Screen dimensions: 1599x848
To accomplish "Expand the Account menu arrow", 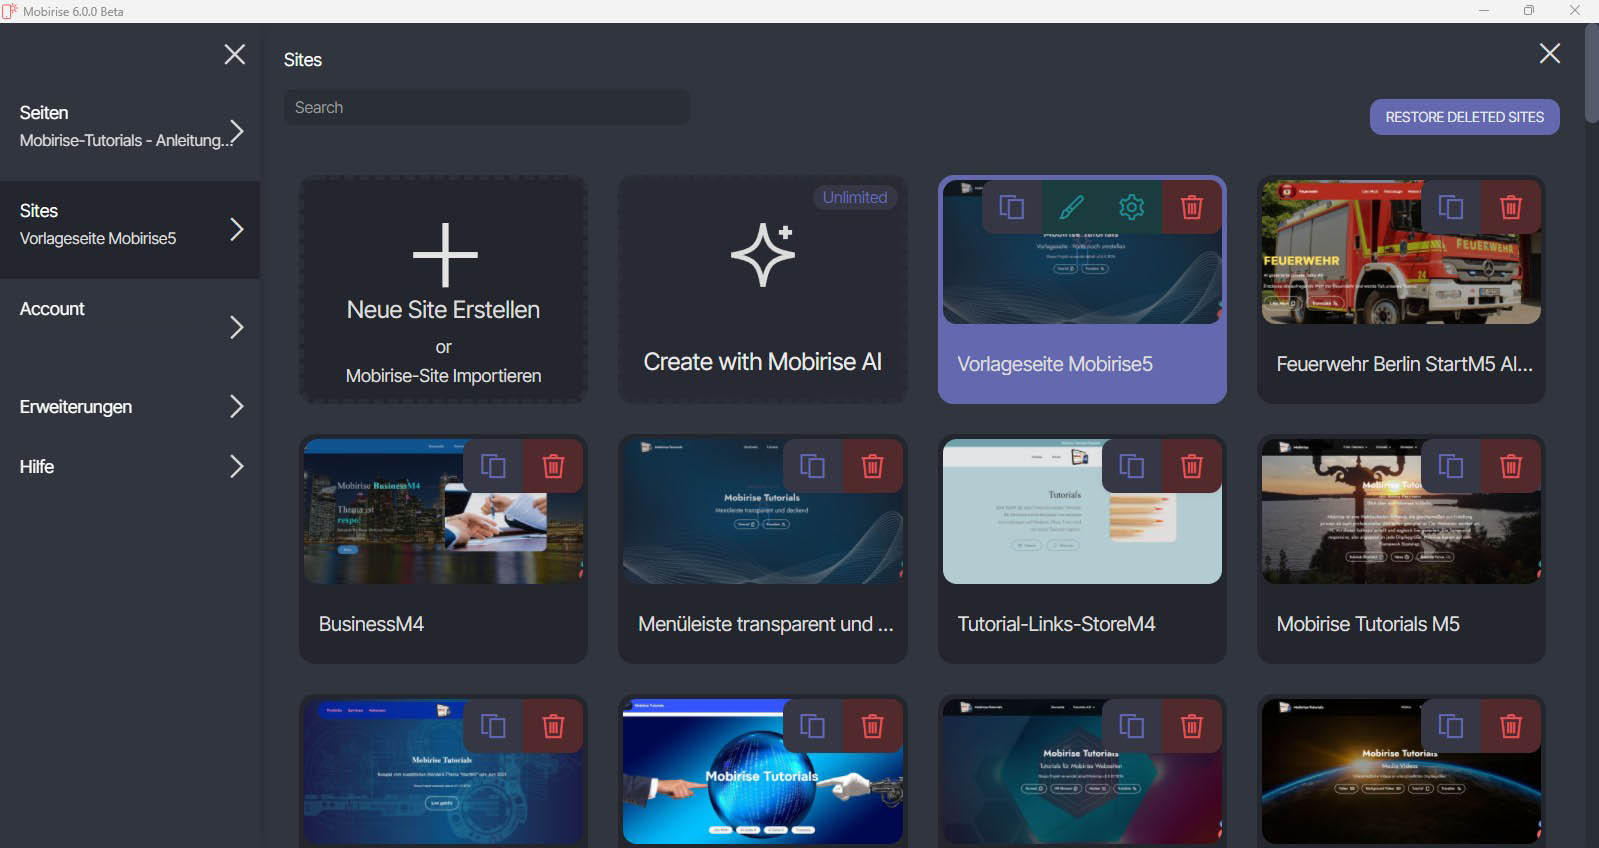I will point(236,327).
